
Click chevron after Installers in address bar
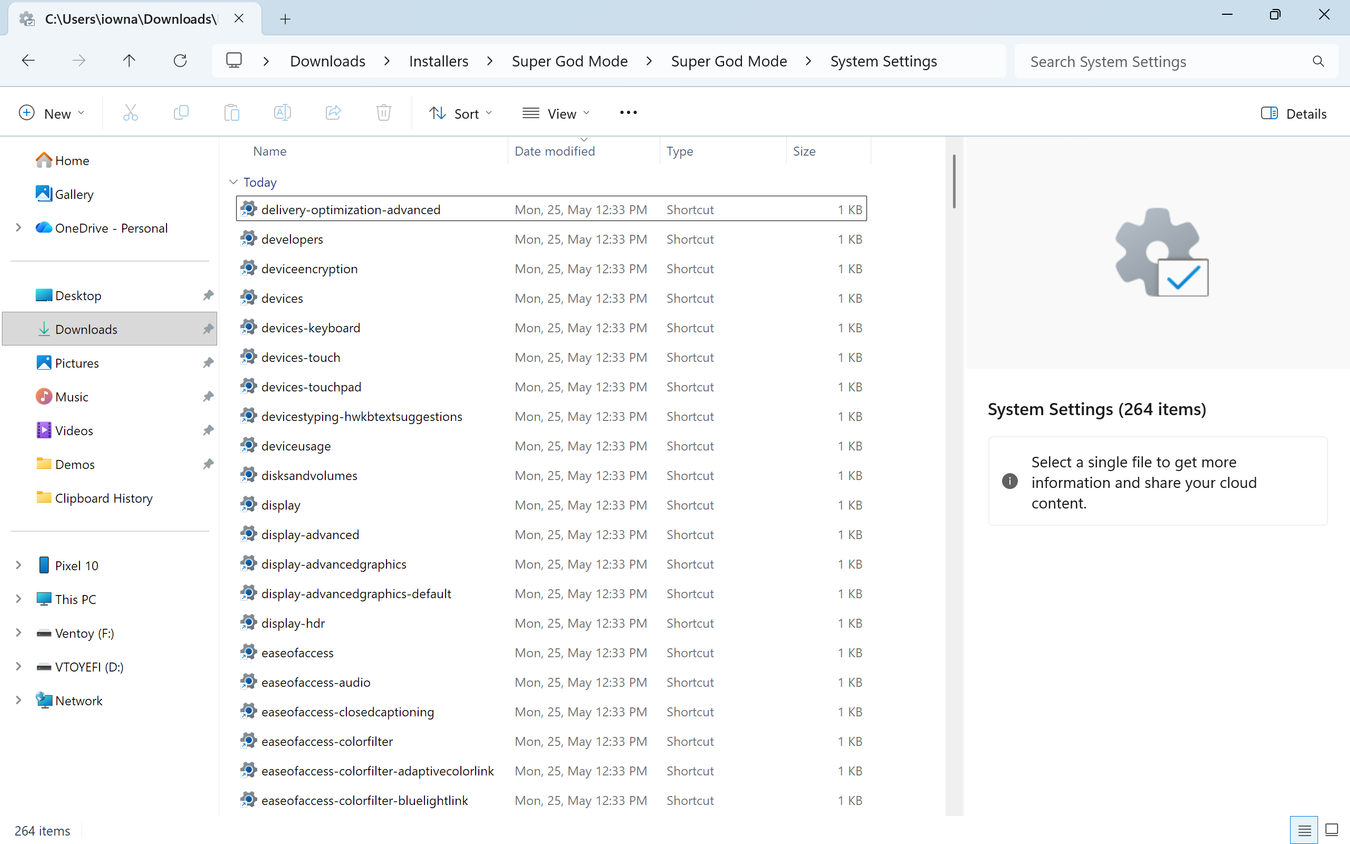(490, 61)
